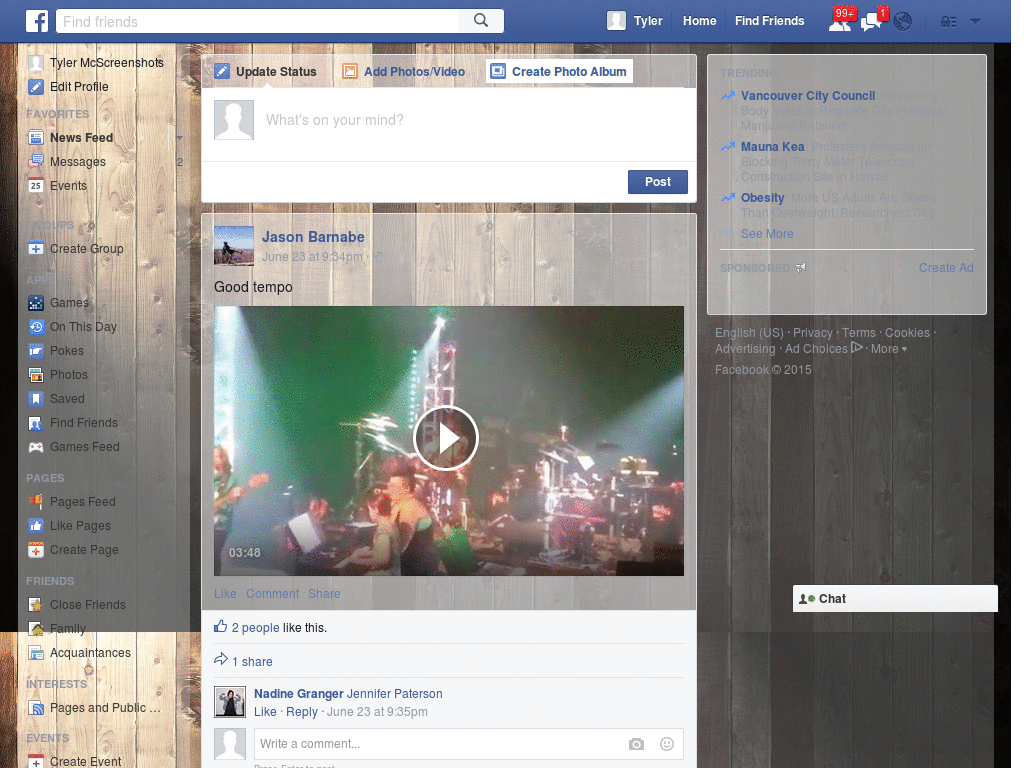
Task: Click the Create Group plus icon
Action: tap(36, 249)
